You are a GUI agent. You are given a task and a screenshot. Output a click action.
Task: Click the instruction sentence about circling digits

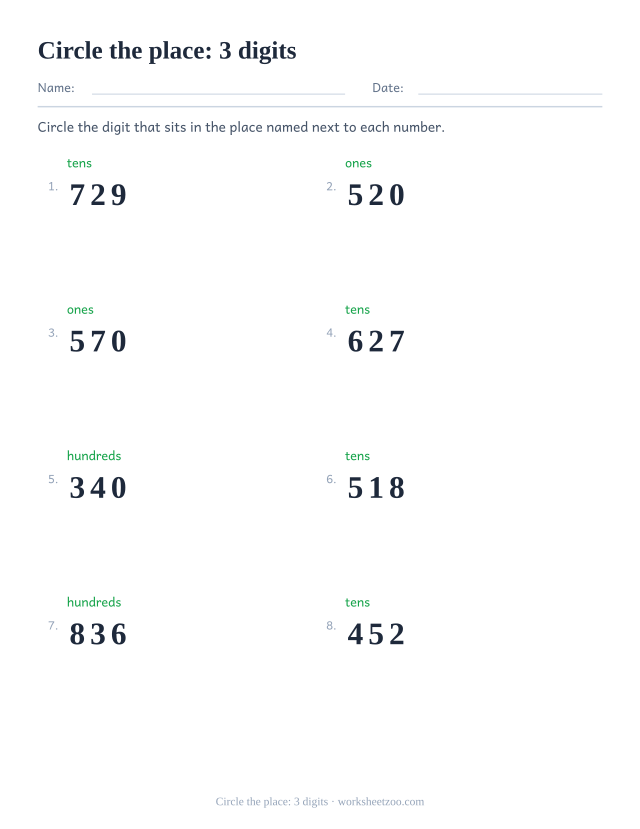click(241, 127)
